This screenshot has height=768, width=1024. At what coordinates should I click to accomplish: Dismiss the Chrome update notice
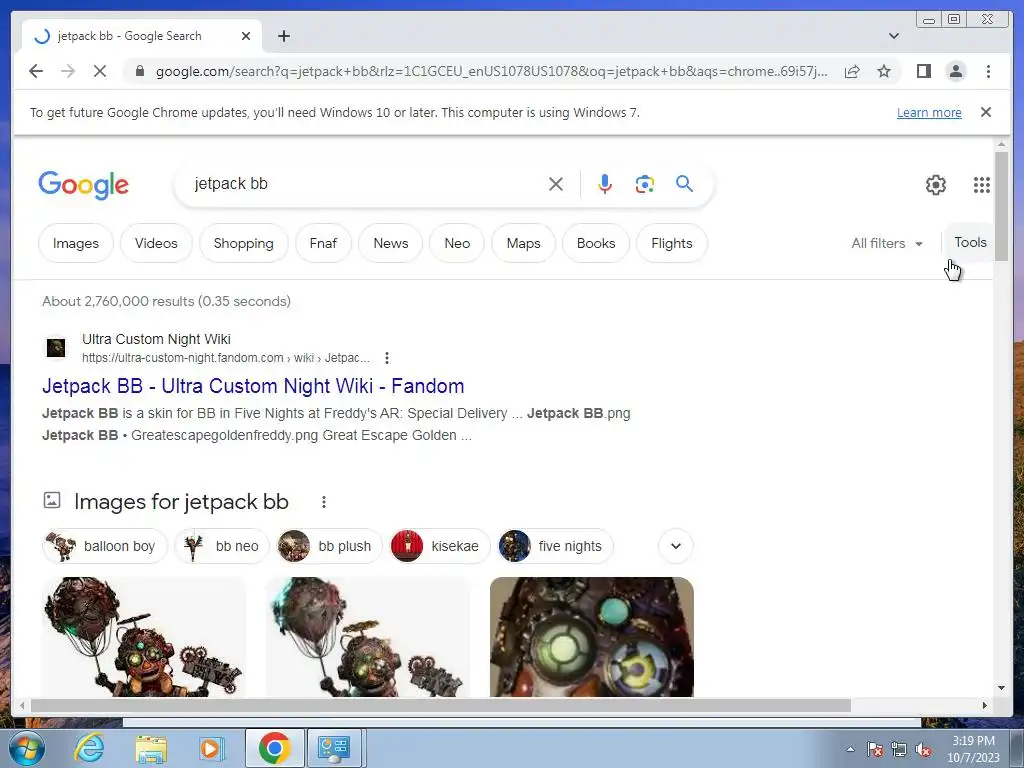tap(985, 112)
